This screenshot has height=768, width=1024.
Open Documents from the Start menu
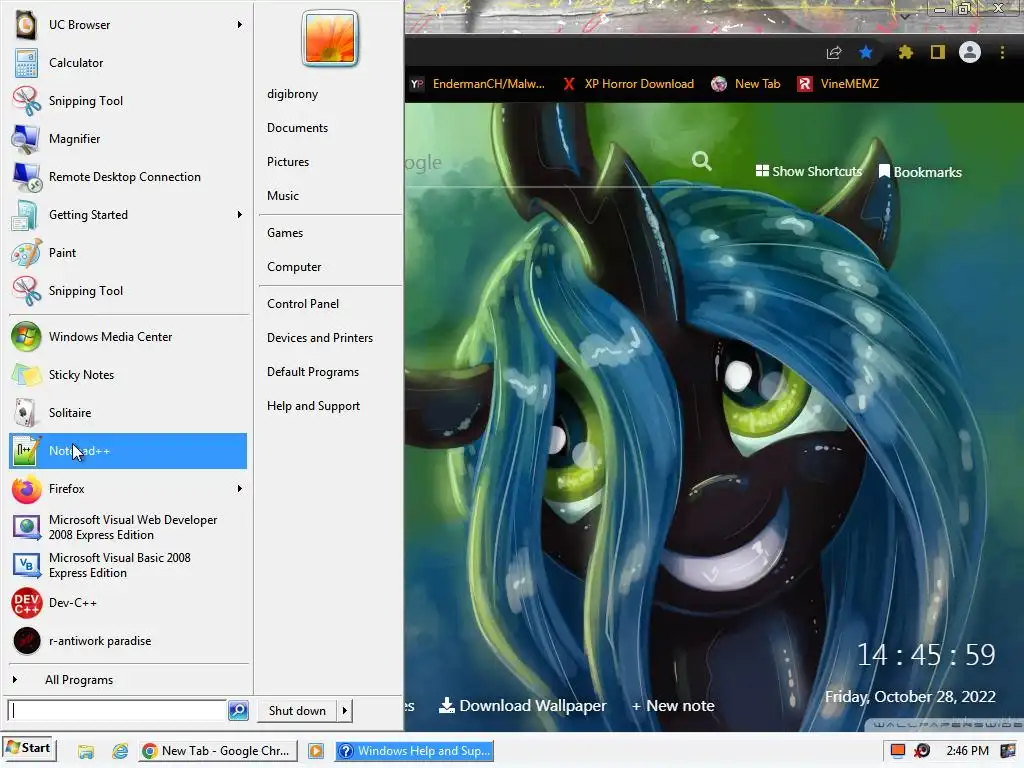tap(297, 128)
